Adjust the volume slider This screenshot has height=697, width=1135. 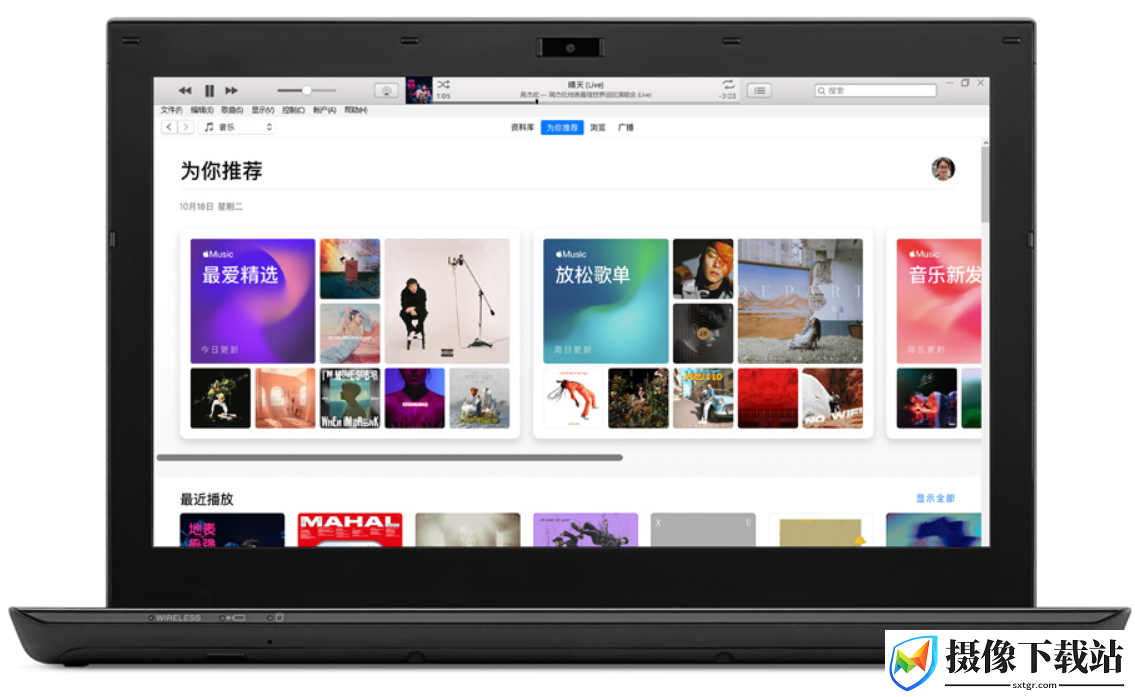click(307, 90)
